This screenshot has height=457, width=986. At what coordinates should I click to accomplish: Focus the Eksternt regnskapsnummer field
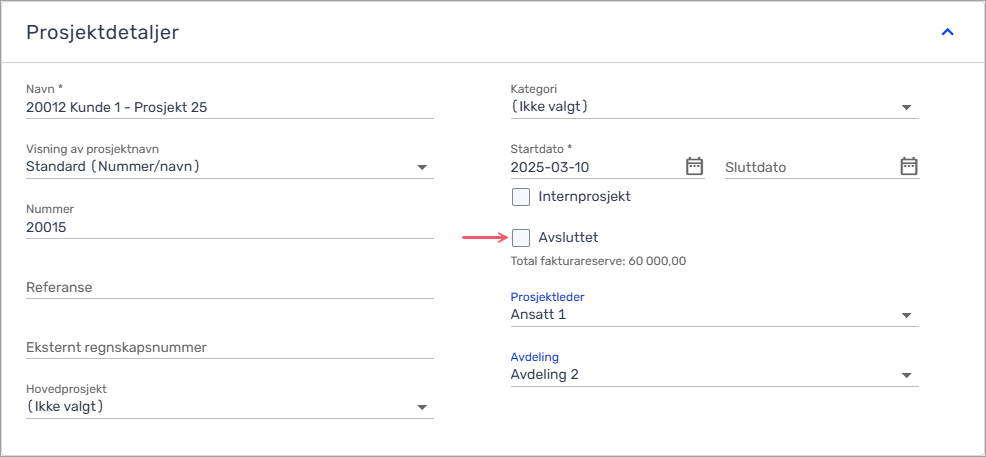pyautogui.click(x=230, y=348)
